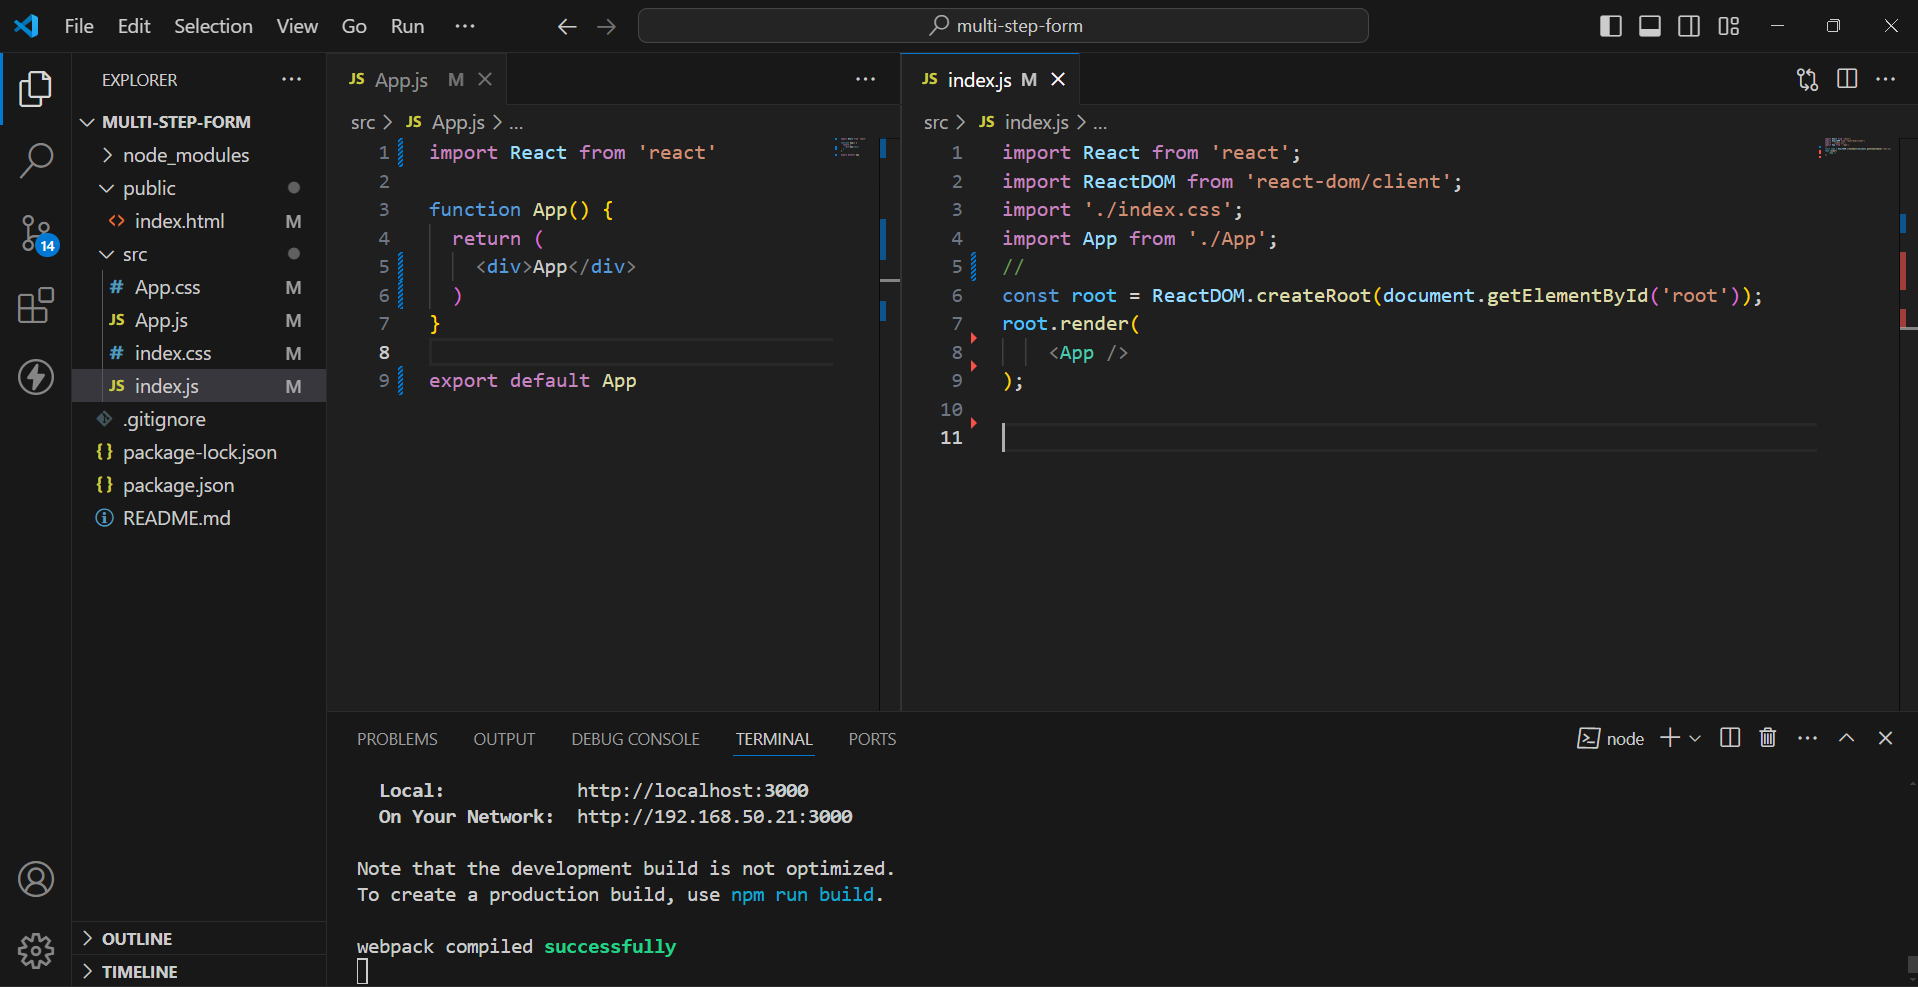
Task: Show overflow menu items via ellipsis
Action: pos(465,26)
